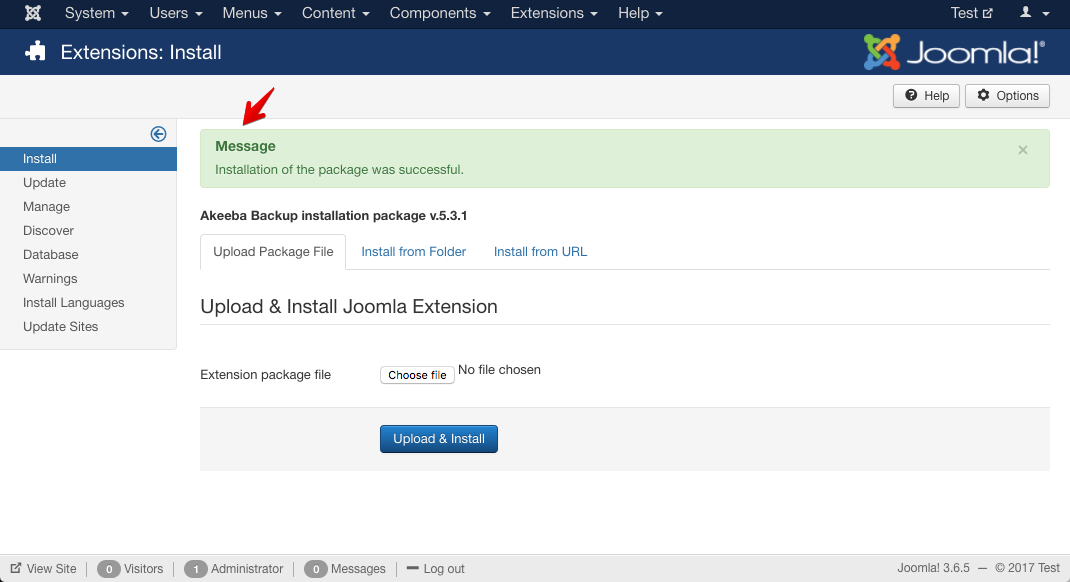Switch to Install from URL tab
The height and width of the screenshot is (582, 1070).
[540, 252]
